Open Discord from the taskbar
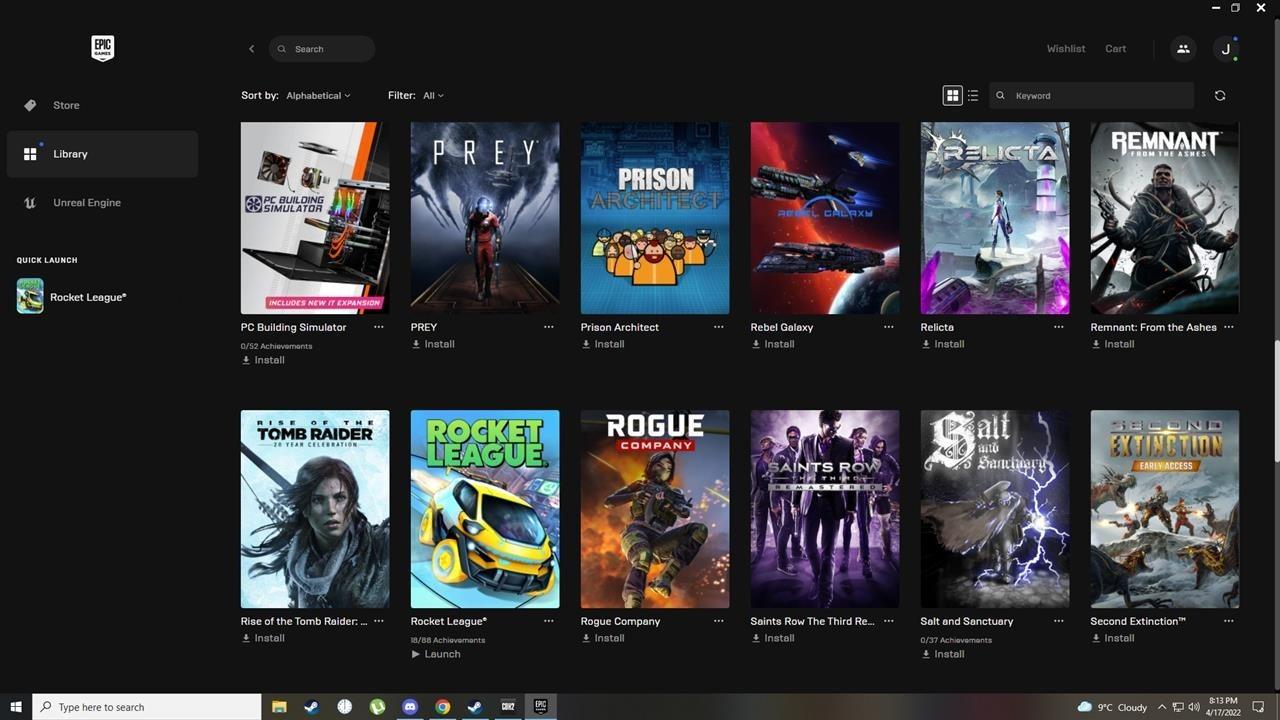The width and height of the screenshot is (1280, 720). point(409,707)
